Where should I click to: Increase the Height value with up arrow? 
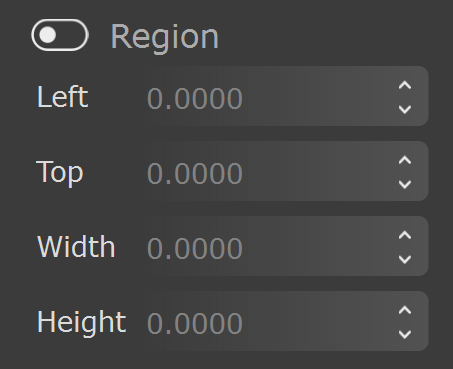(x=405, y=310)
